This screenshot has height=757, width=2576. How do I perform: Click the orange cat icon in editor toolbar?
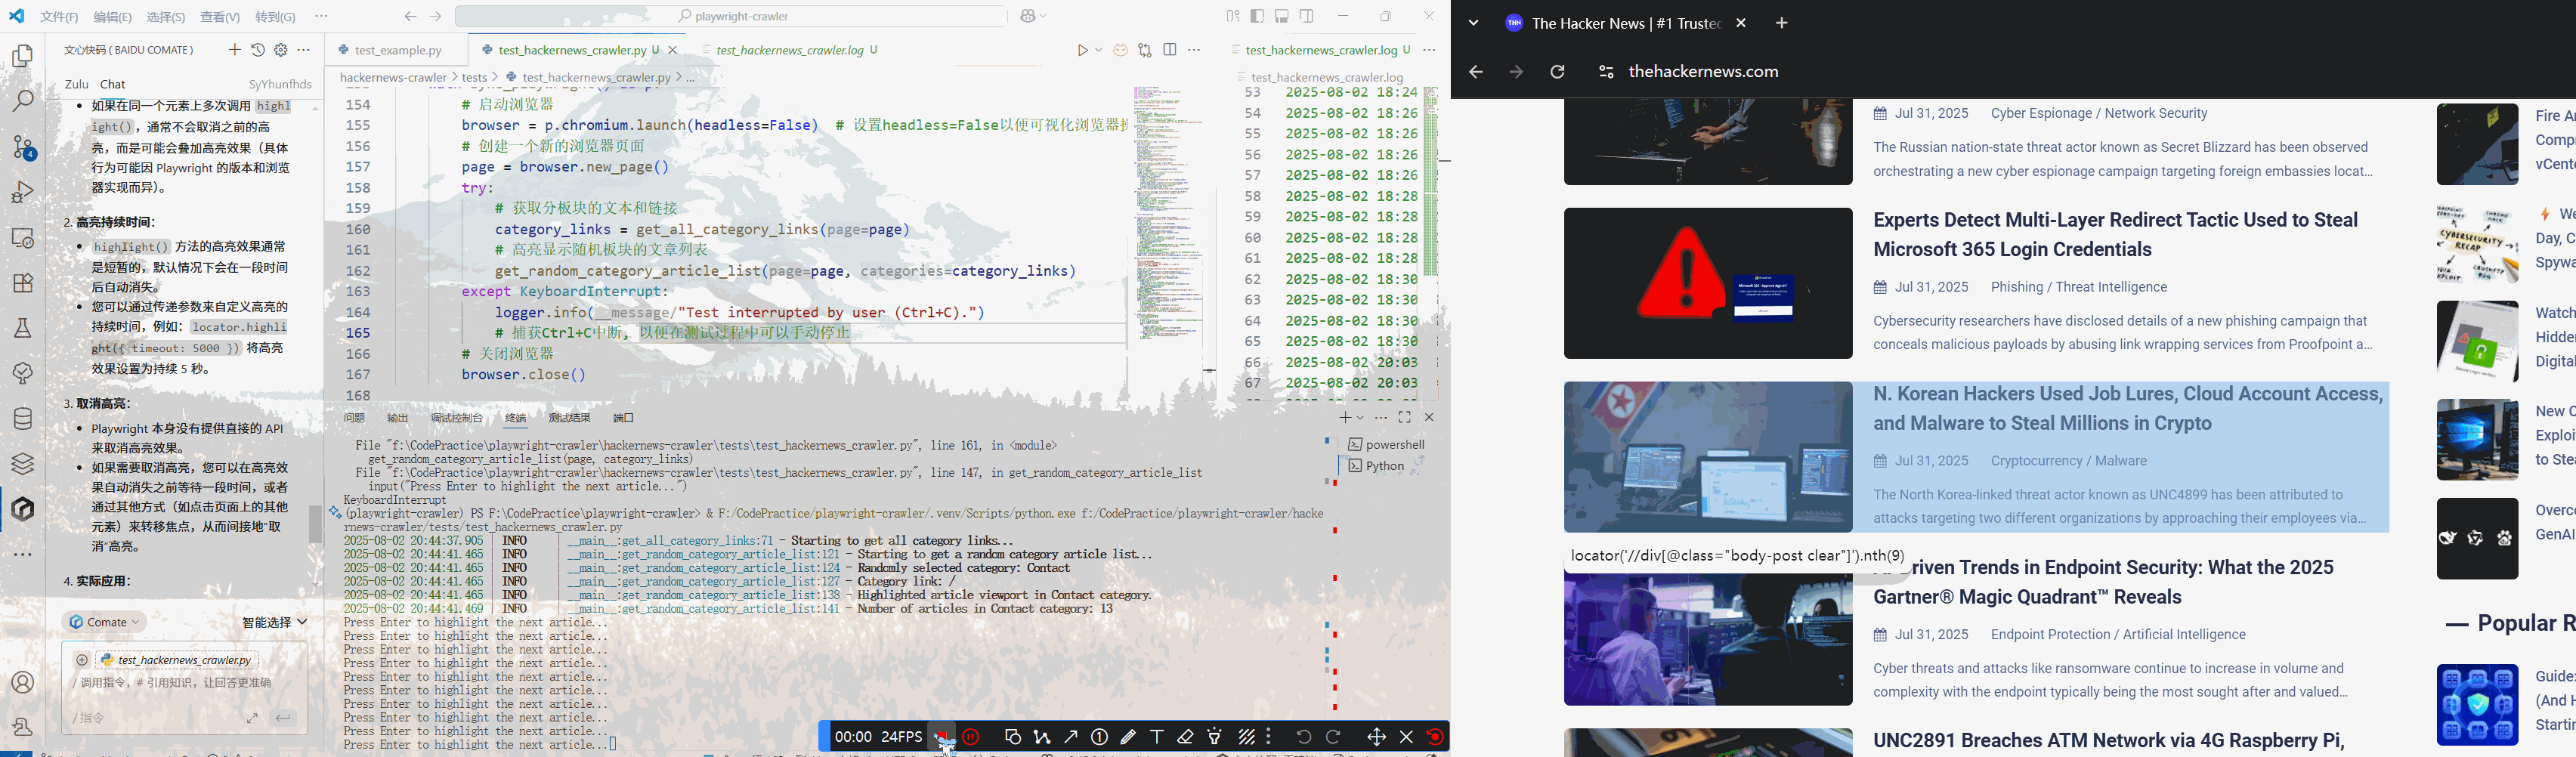[x=1121, y=50]
